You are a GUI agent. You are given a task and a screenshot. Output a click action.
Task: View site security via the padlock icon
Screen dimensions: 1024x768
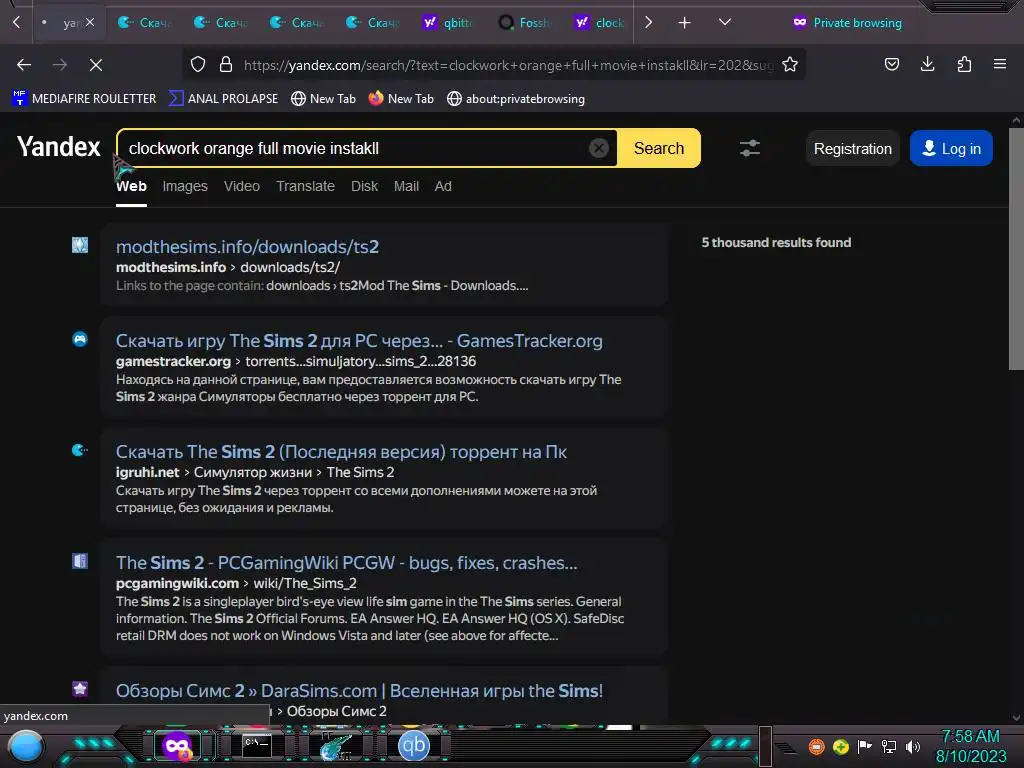(226, 65)
